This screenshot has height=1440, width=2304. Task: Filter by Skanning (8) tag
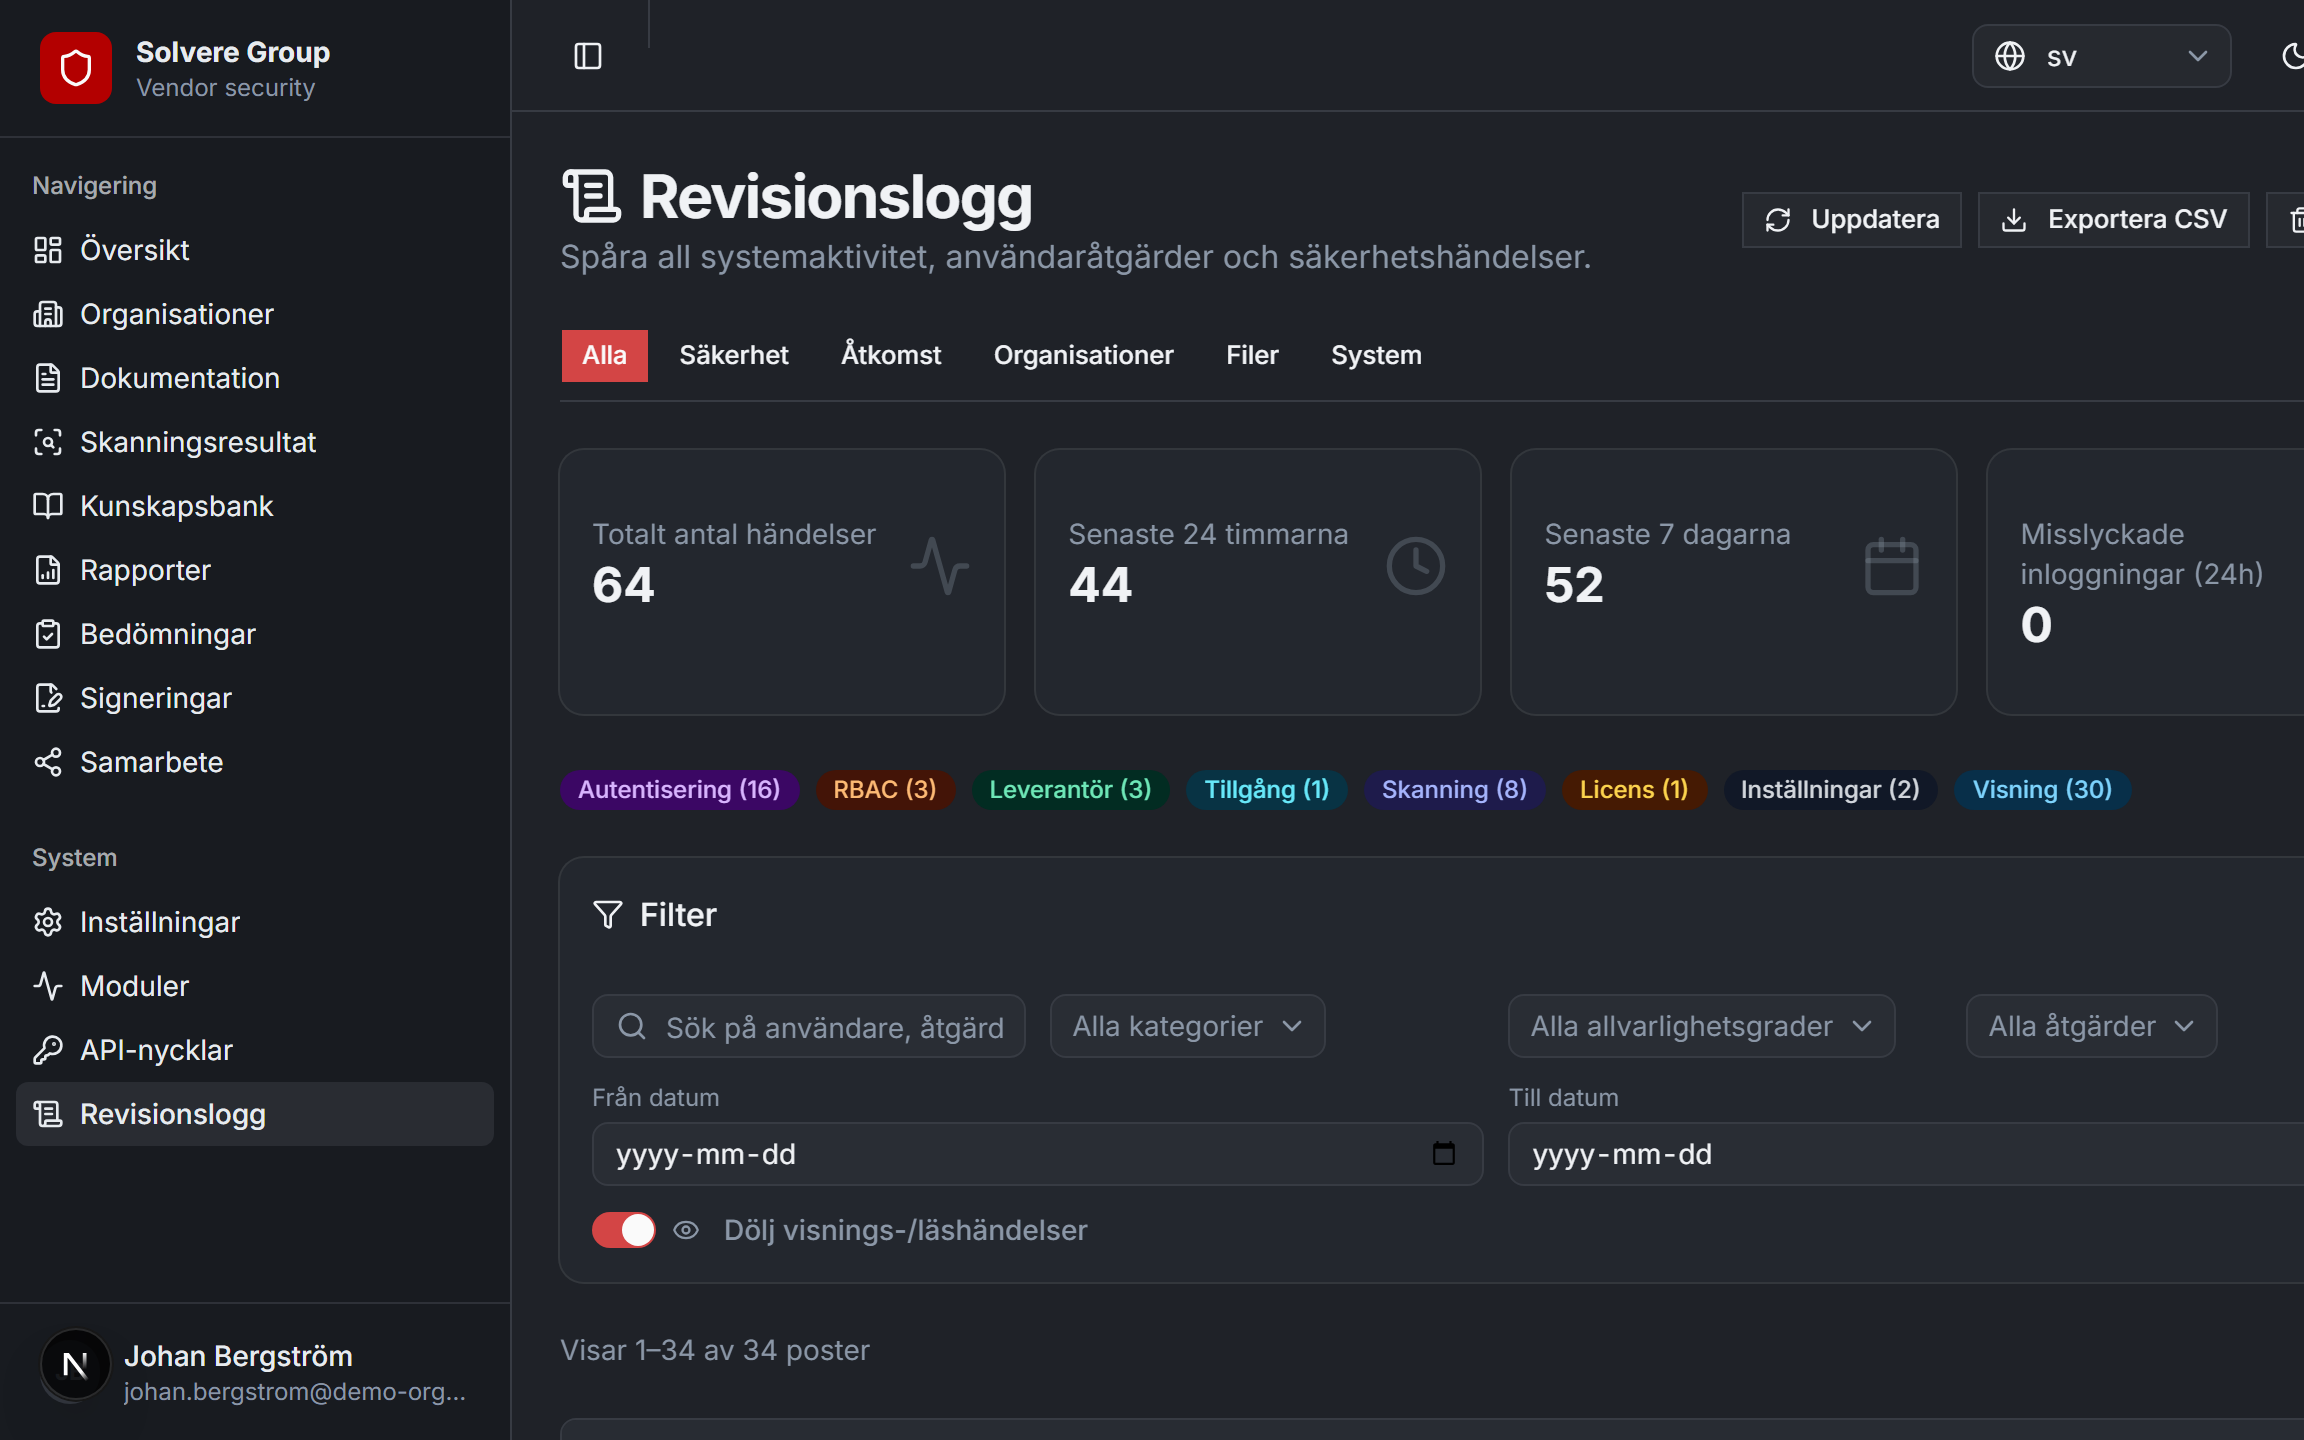point(1454,789)
